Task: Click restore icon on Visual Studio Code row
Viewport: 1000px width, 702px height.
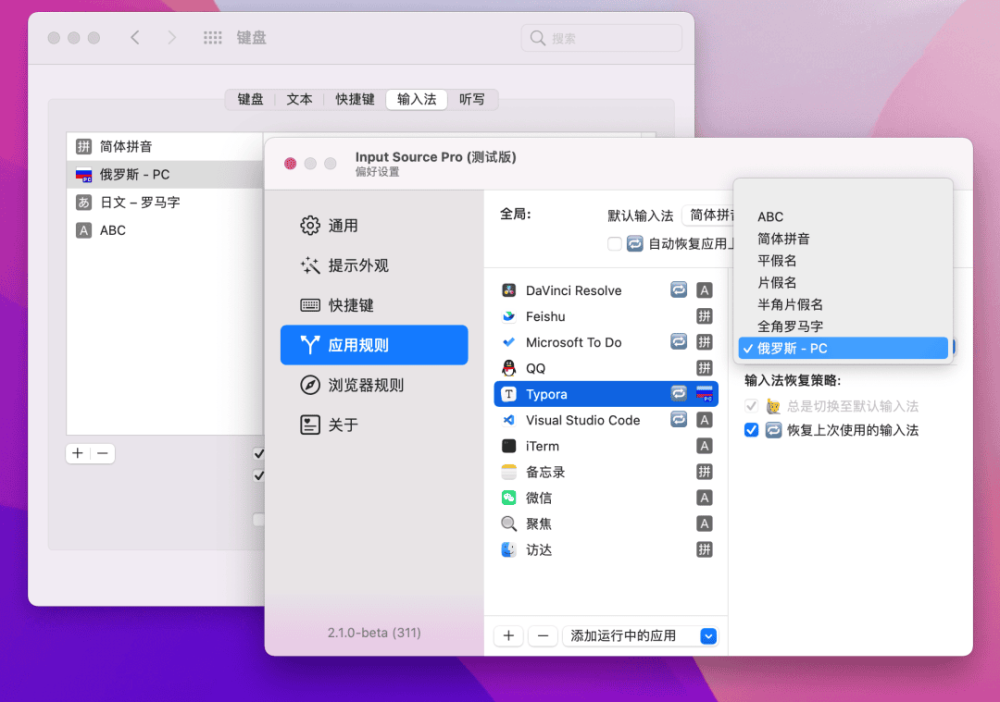Action: (679, 420)
